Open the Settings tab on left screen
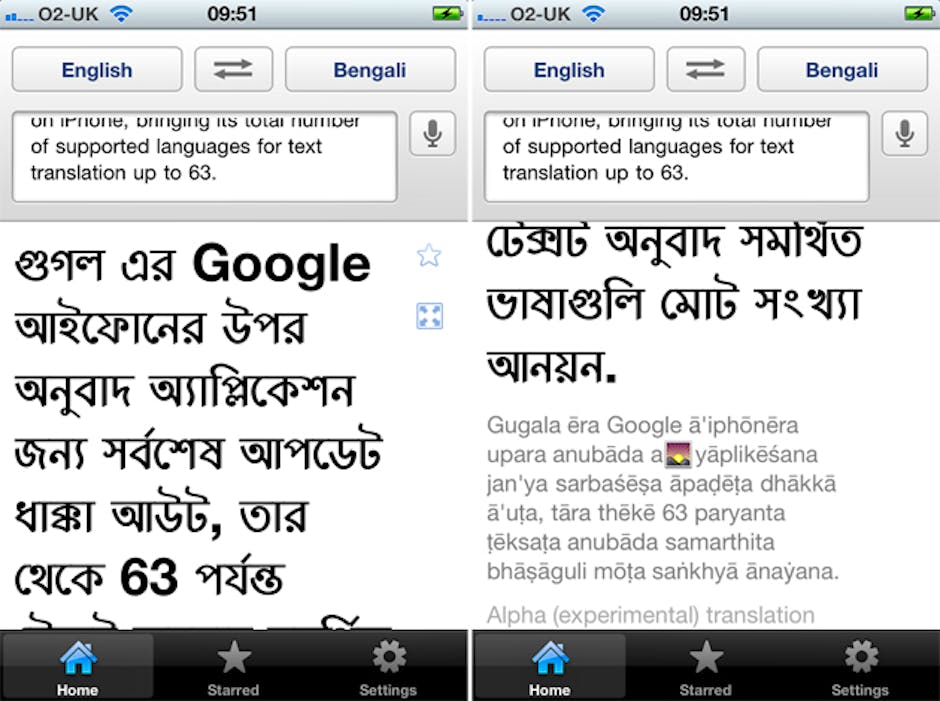This screenshot has height=701, width=940. (388, 667)
